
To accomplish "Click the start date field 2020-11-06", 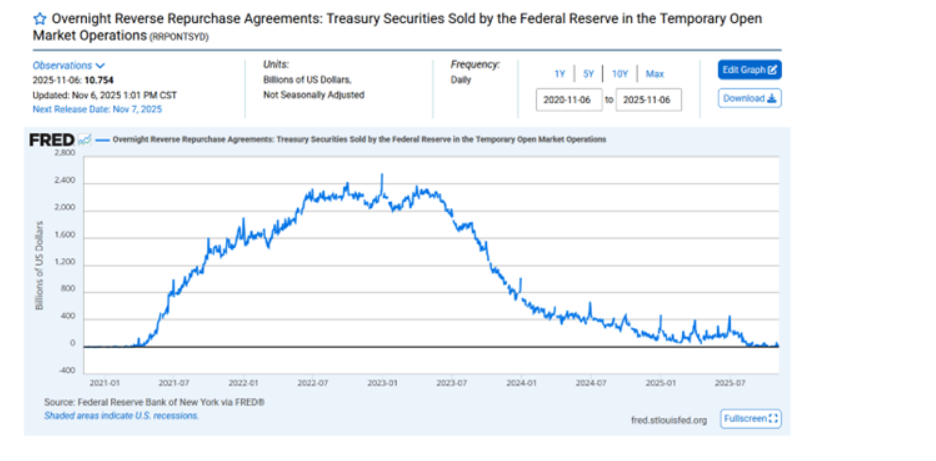I will point(570,100).
